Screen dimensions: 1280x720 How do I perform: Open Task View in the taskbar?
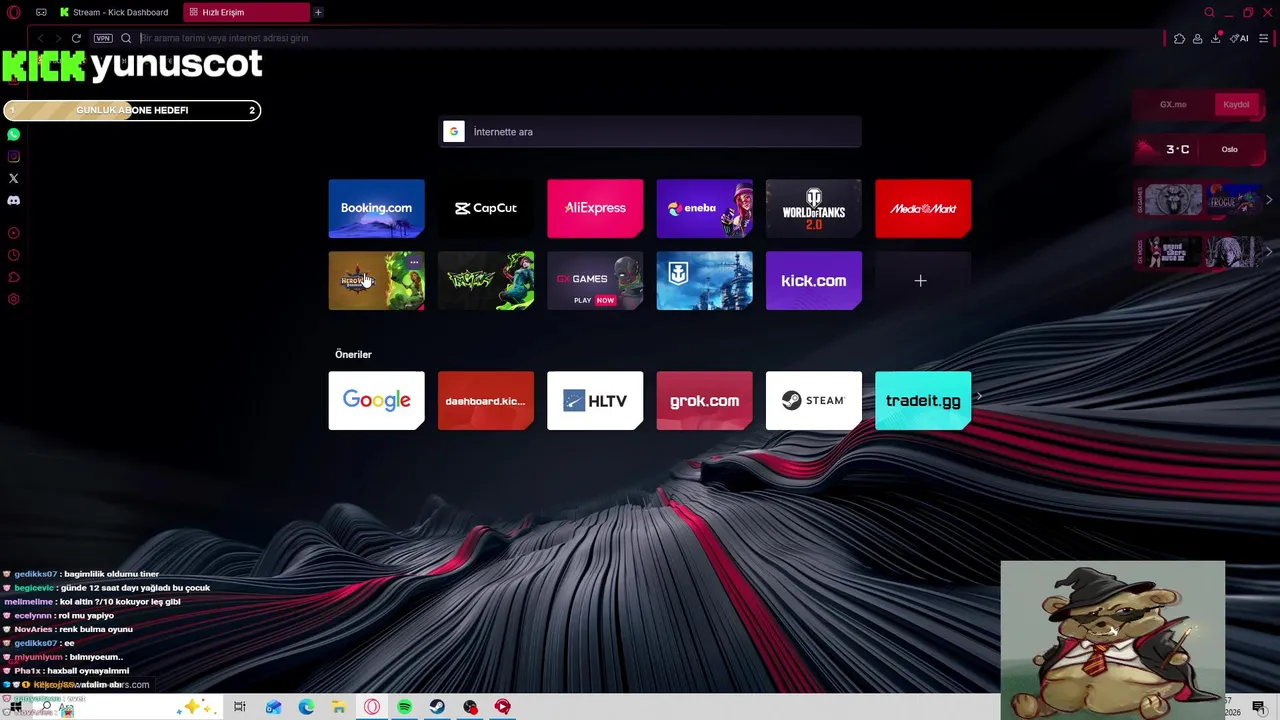pos(240,707)
